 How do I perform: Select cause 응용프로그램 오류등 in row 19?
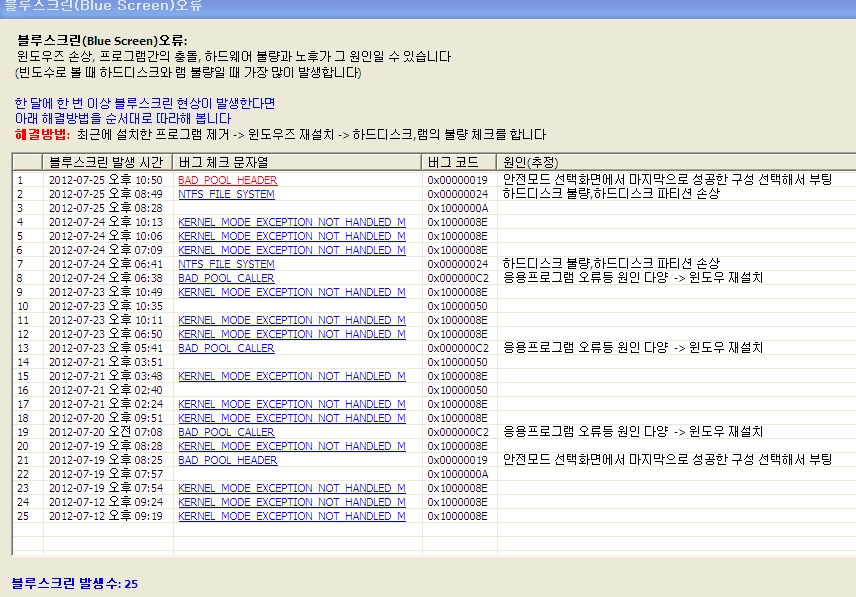tap(633, 431)
